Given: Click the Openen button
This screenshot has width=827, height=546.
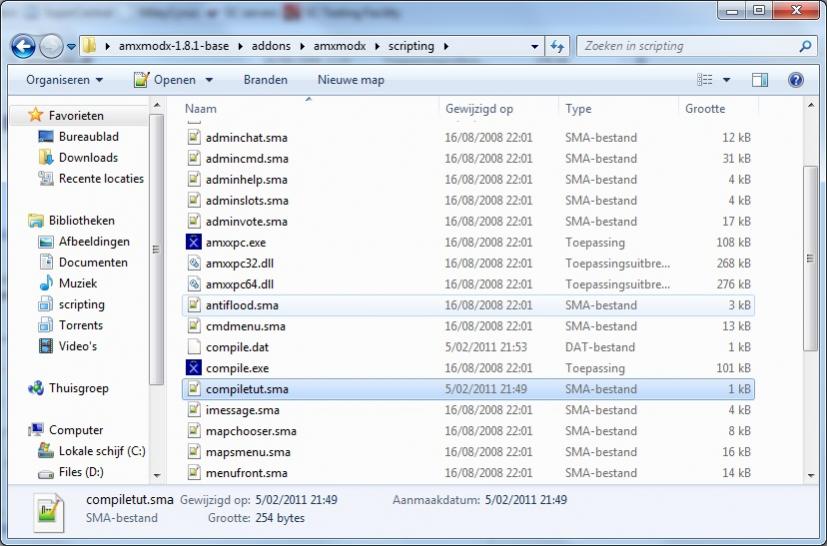Looking at the screenshot, I should click(x=166, y=80).
